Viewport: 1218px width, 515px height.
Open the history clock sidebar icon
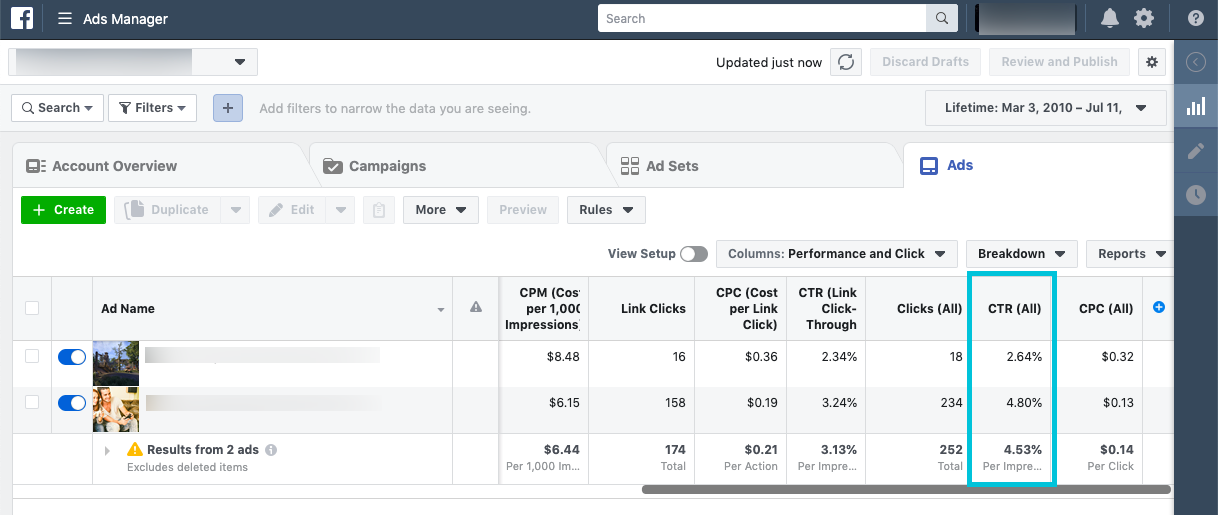coord(1195,195)
